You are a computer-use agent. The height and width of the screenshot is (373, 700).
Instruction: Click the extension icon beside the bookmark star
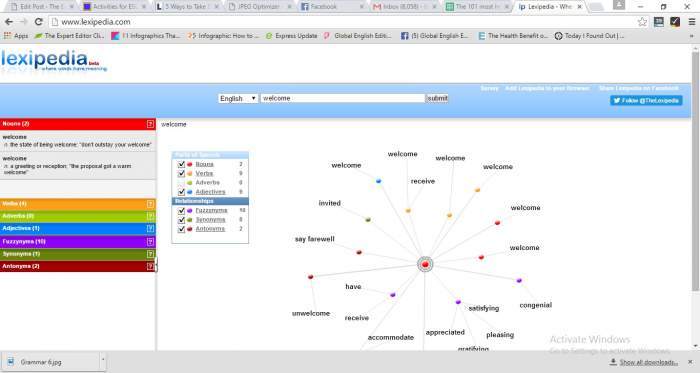658,22
